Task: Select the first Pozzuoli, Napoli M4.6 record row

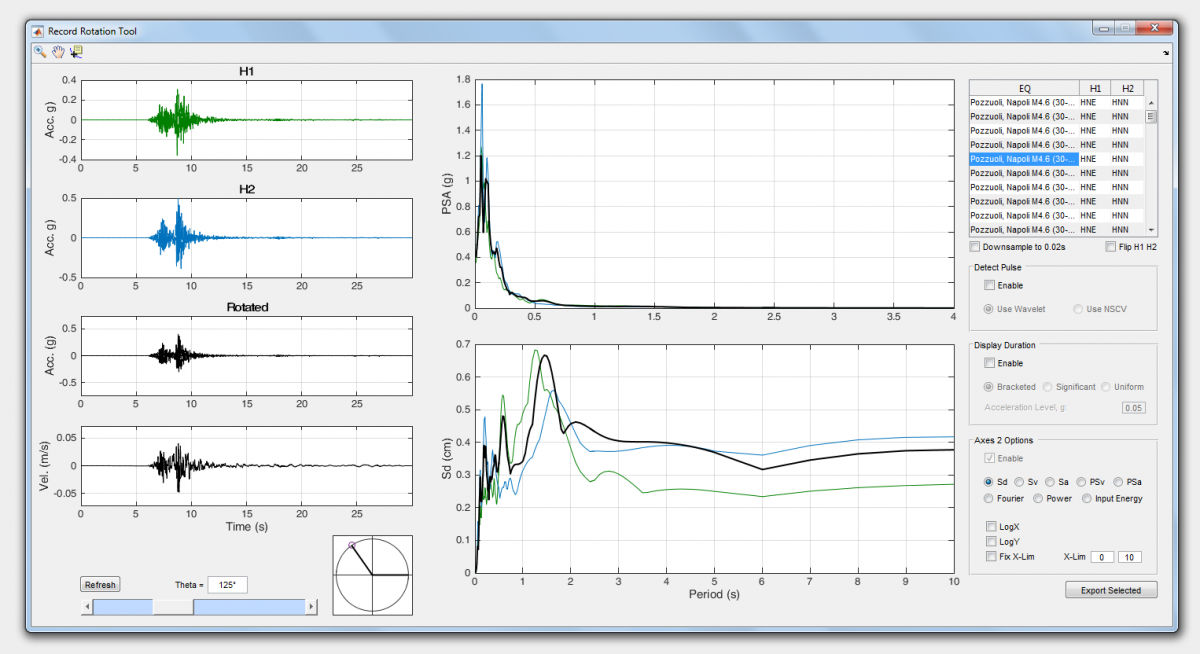Action: (x=1023, y=102)
